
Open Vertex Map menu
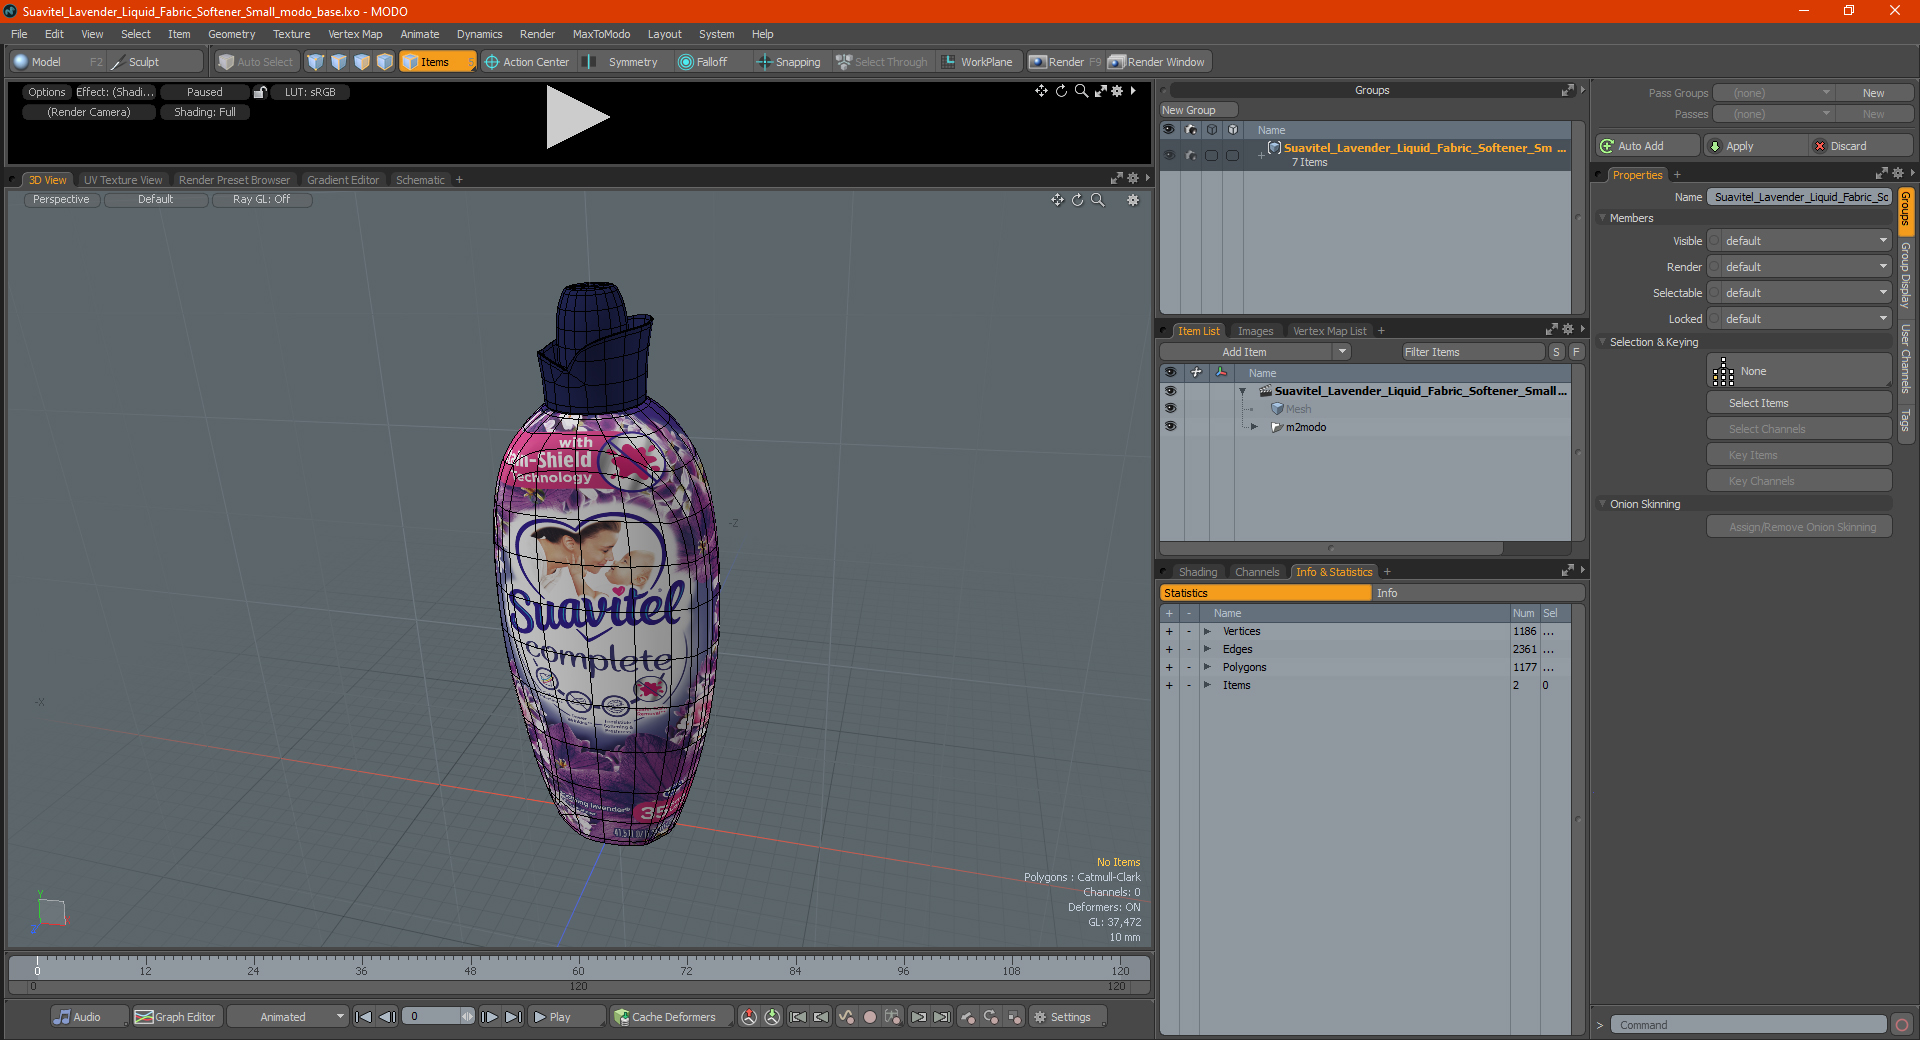point(355,34)
